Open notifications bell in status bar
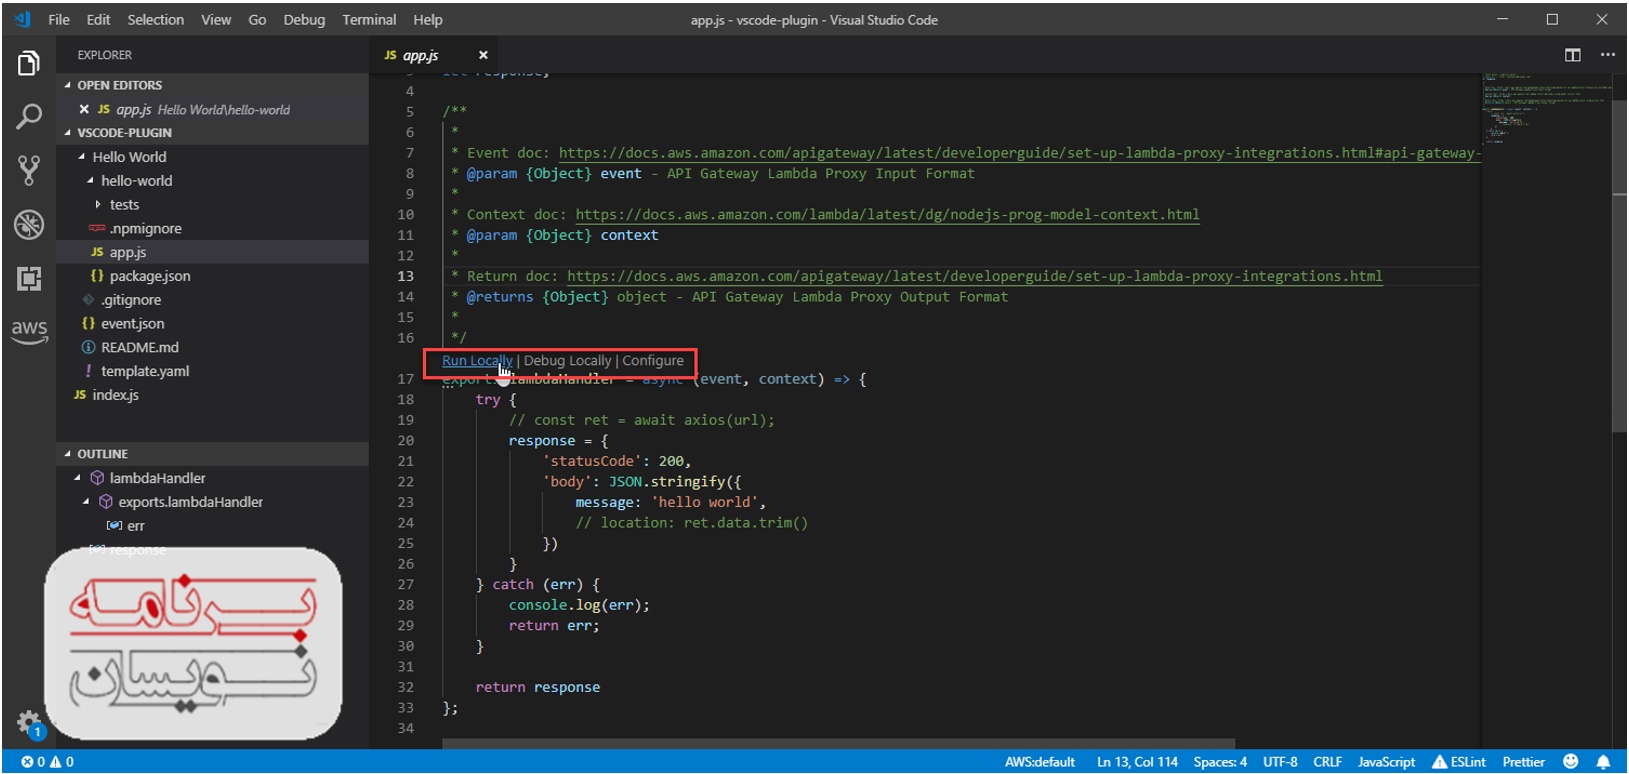Screen dimensions: 1629x774 1603,761
